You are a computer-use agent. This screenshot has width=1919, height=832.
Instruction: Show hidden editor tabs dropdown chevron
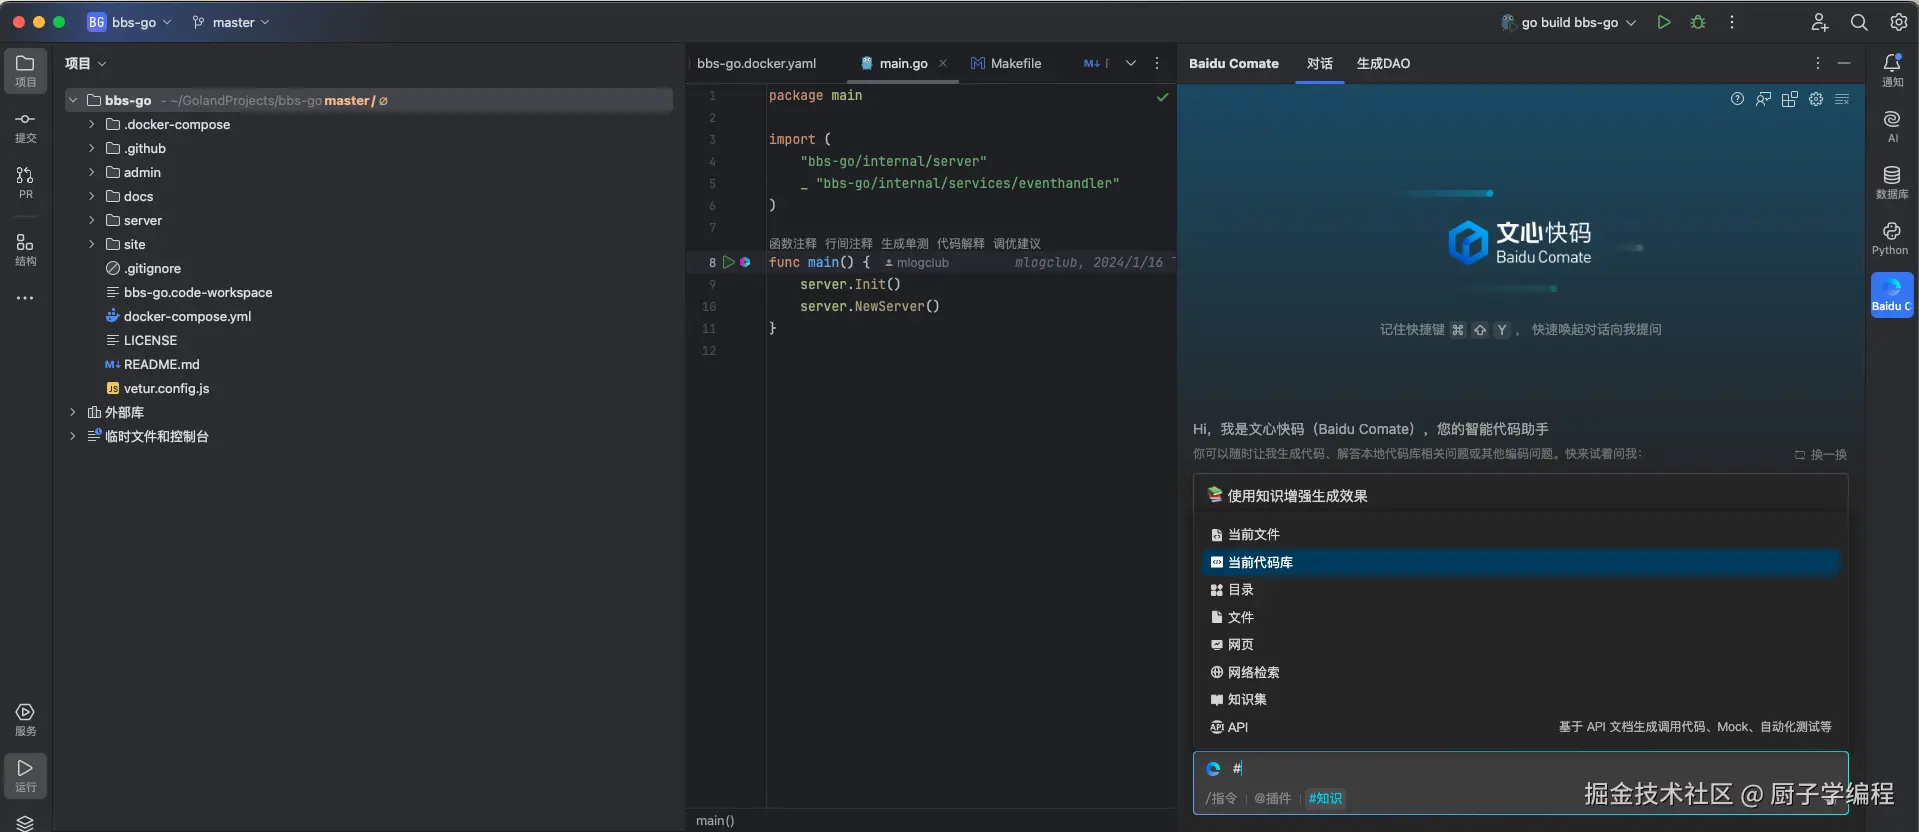click(1131, 63)
